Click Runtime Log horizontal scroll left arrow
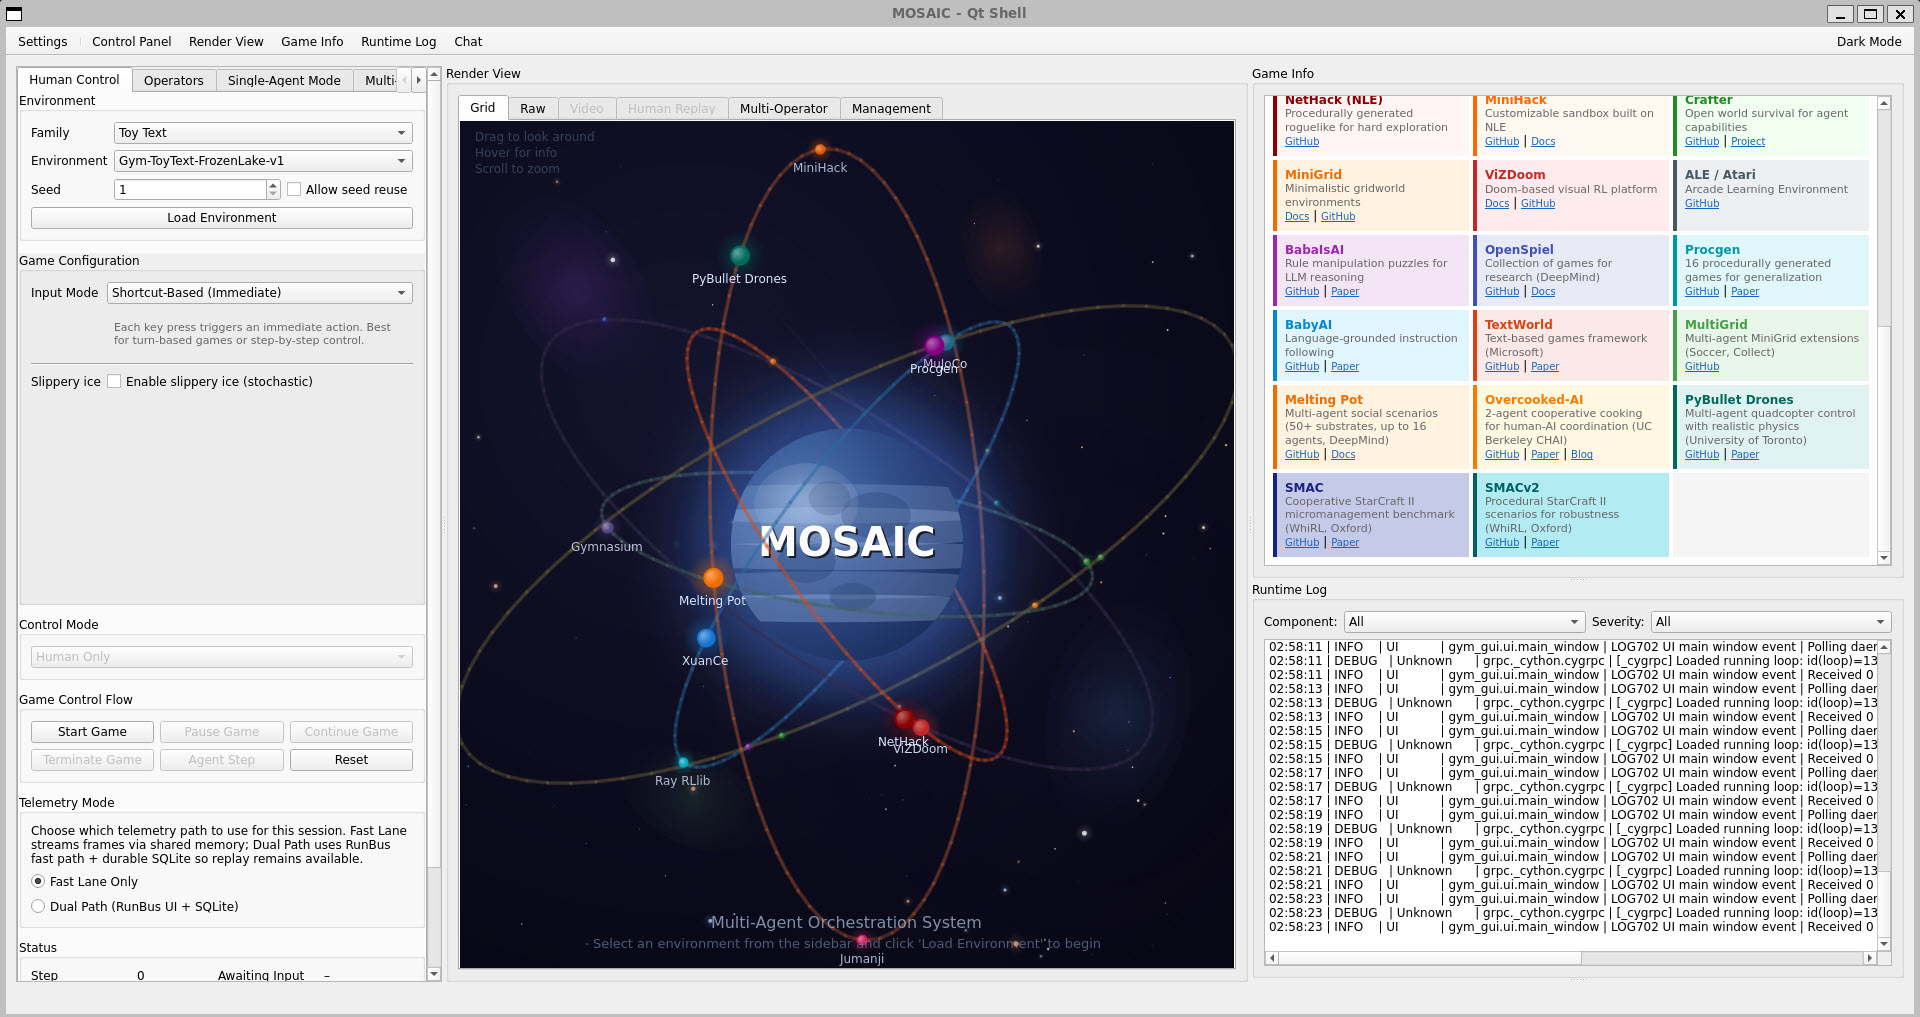Screen dimensions: 1920x1017 point(1272,958)
